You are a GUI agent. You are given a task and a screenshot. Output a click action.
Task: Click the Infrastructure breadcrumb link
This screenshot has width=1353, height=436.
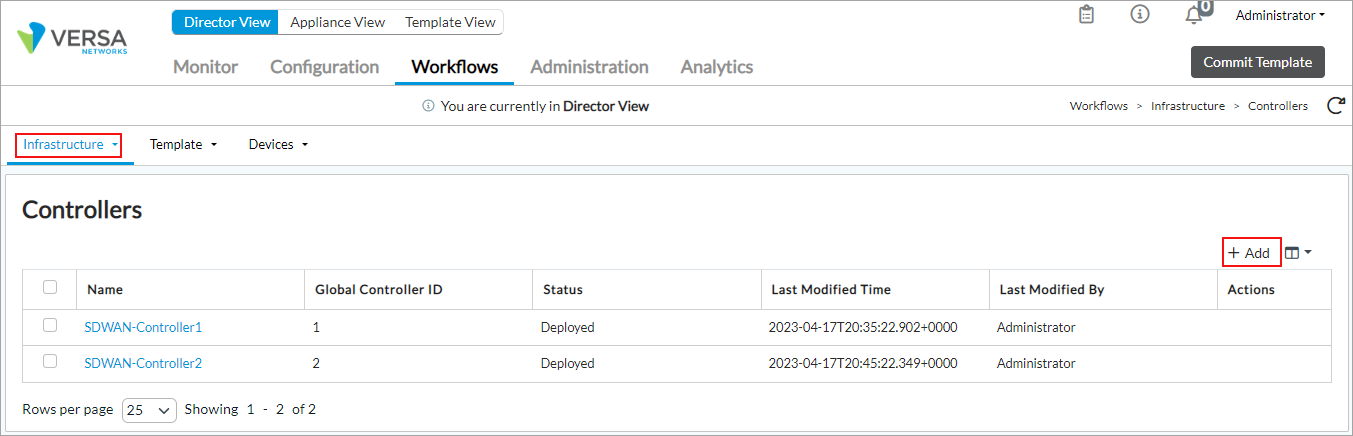tap(1187, 106)
